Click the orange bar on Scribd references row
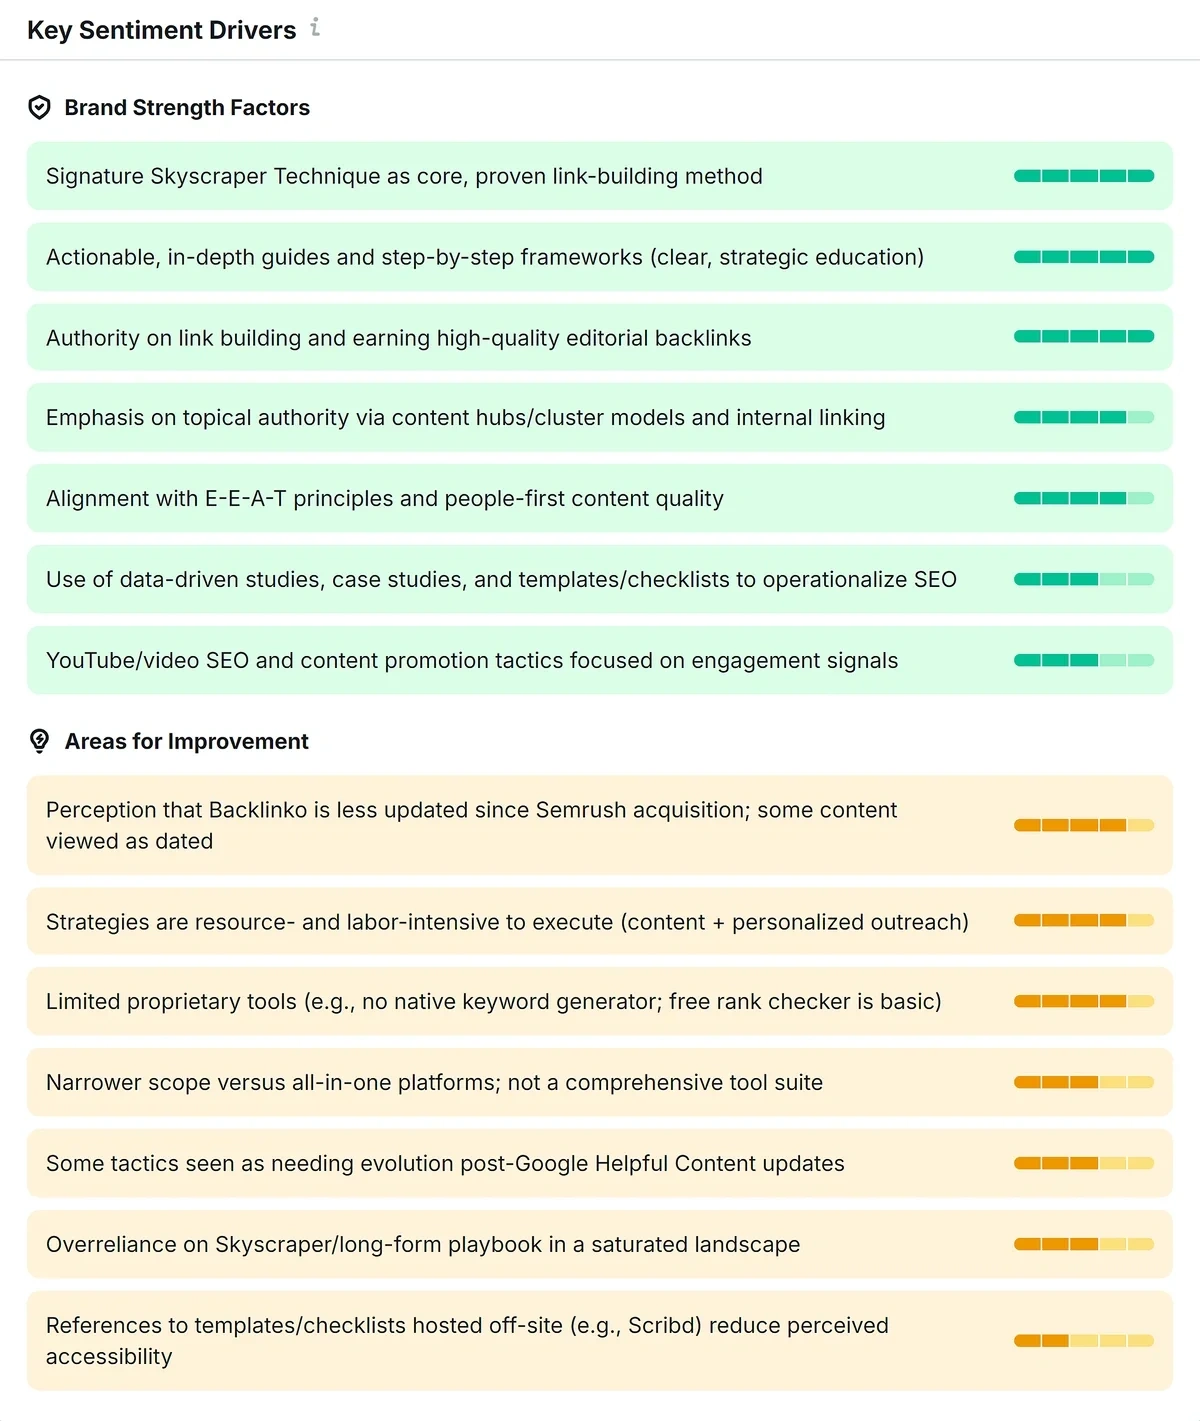 (1083, 1340)
